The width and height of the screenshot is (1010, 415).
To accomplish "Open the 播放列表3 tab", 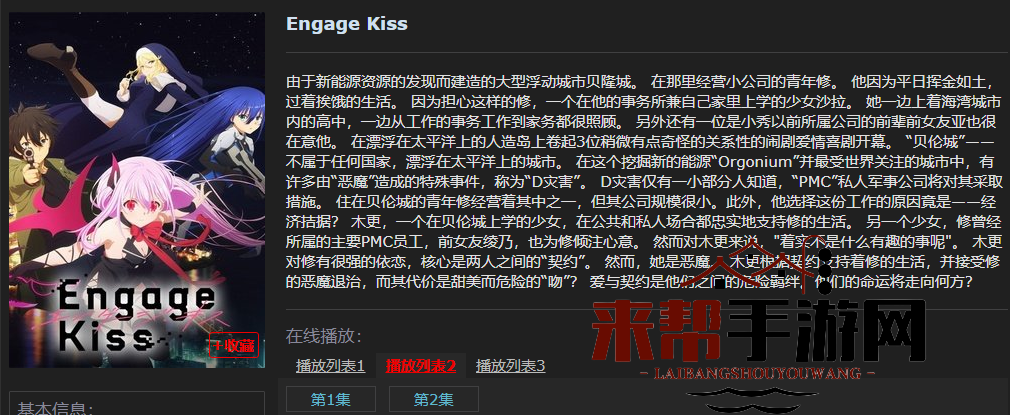I will point(510,367).
